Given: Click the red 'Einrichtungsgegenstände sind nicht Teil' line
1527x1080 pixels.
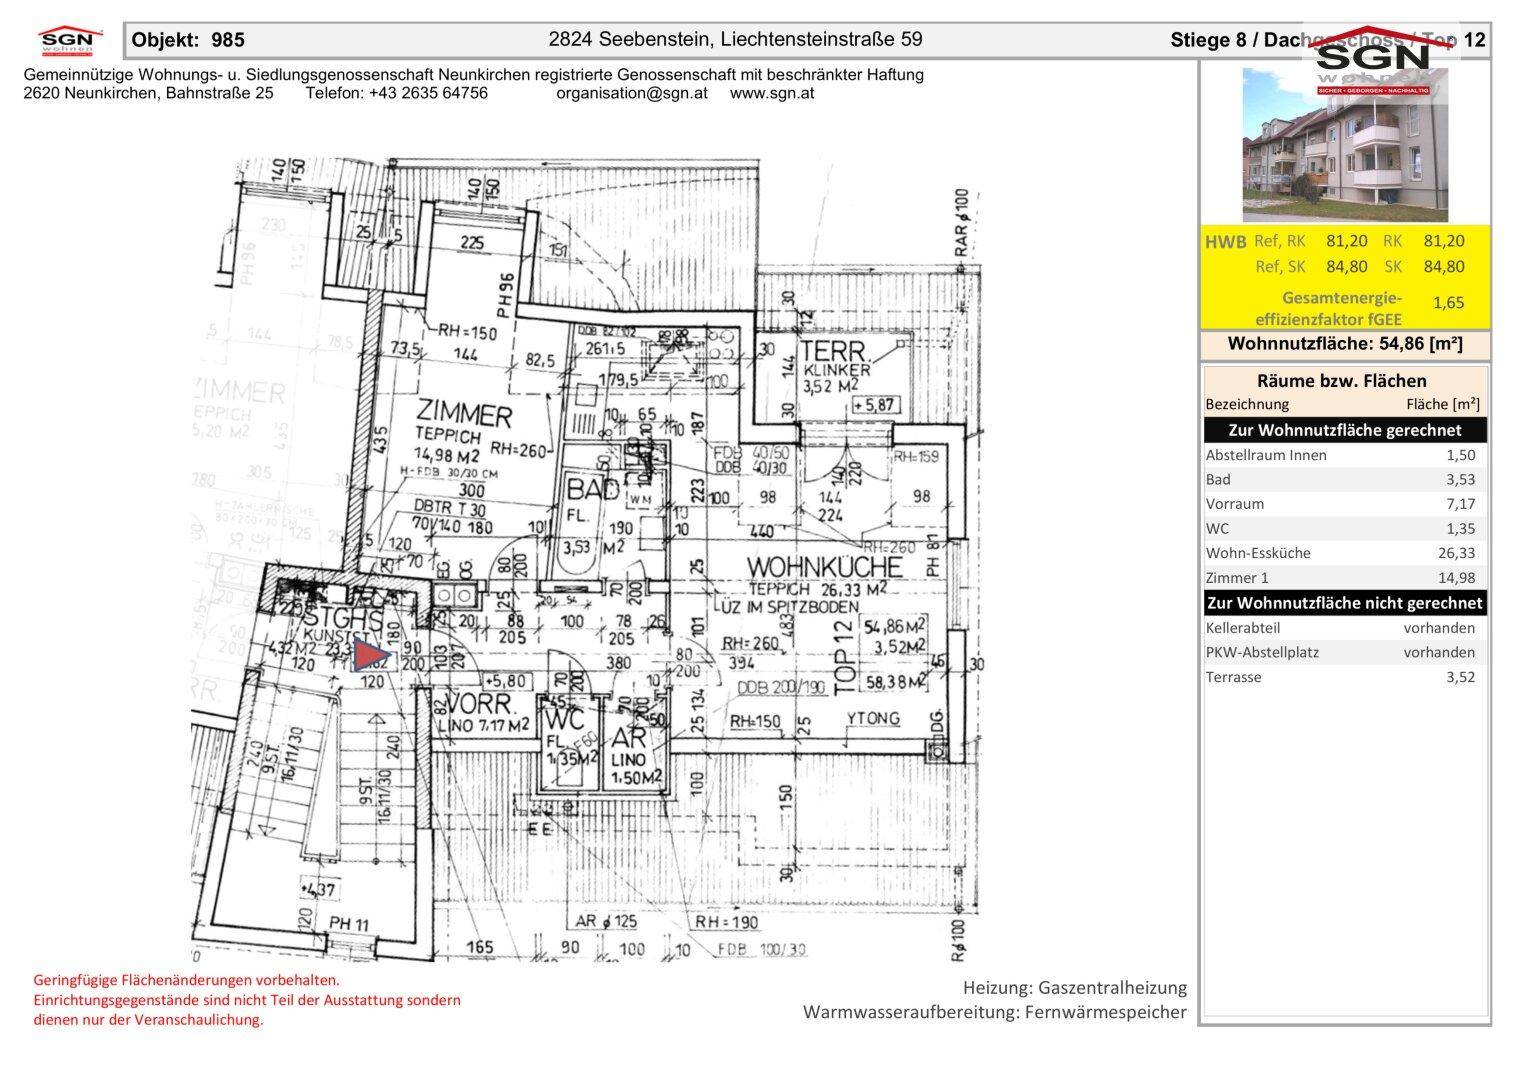Looking at the screenshot, I should [247, 1000].
